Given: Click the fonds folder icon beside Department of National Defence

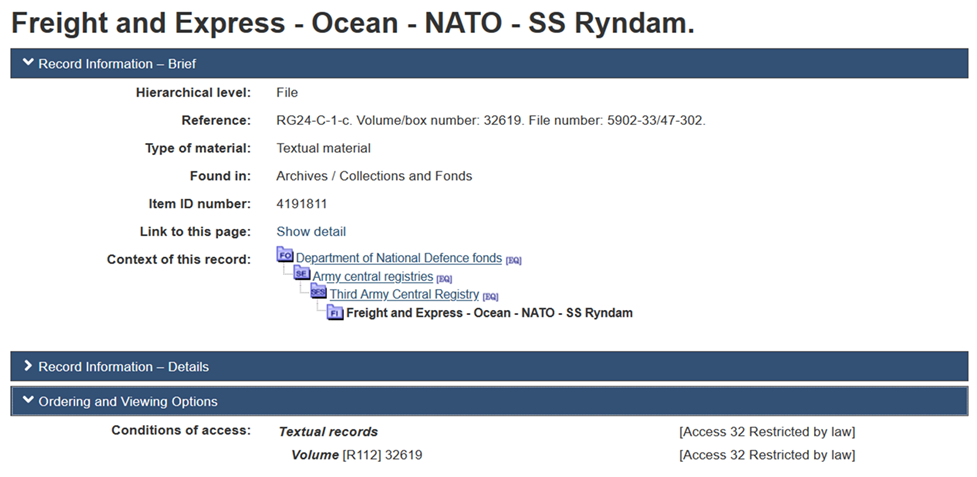Looking at the screenshot, I should click(x=285, y=256).
